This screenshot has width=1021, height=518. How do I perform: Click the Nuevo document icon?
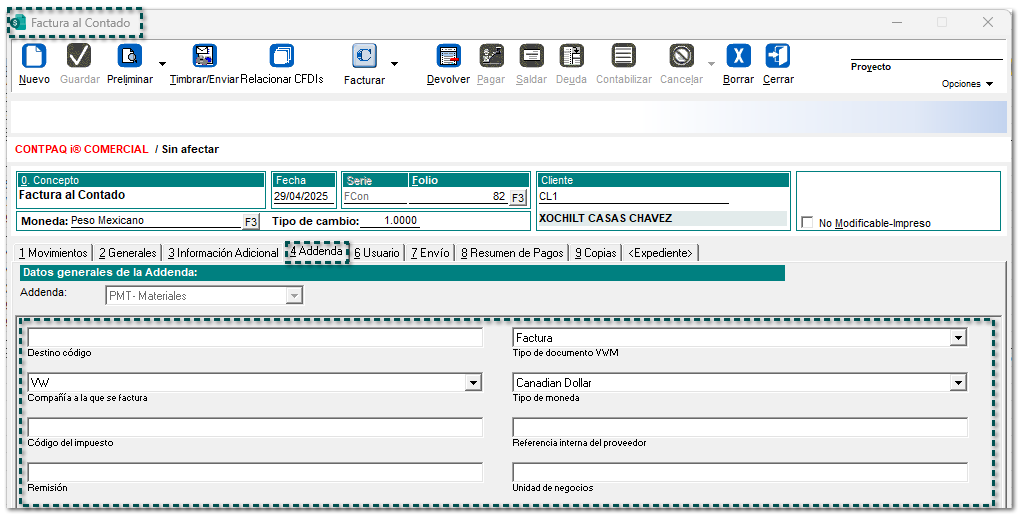[x=34, y=56]
